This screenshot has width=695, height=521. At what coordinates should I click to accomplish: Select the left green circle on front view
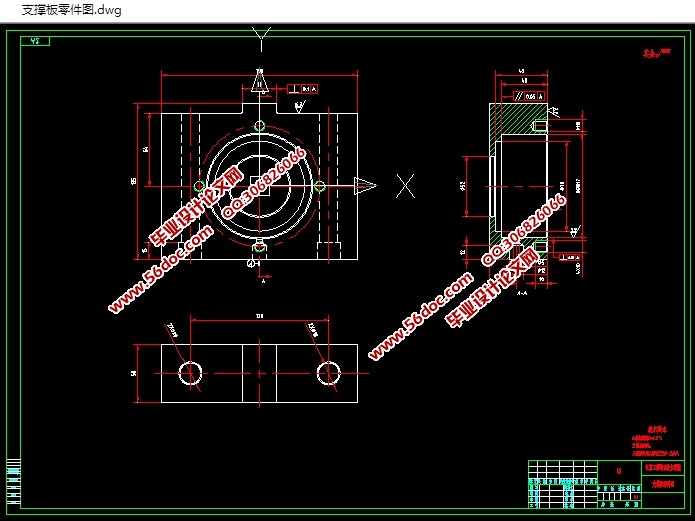(199, 186)
